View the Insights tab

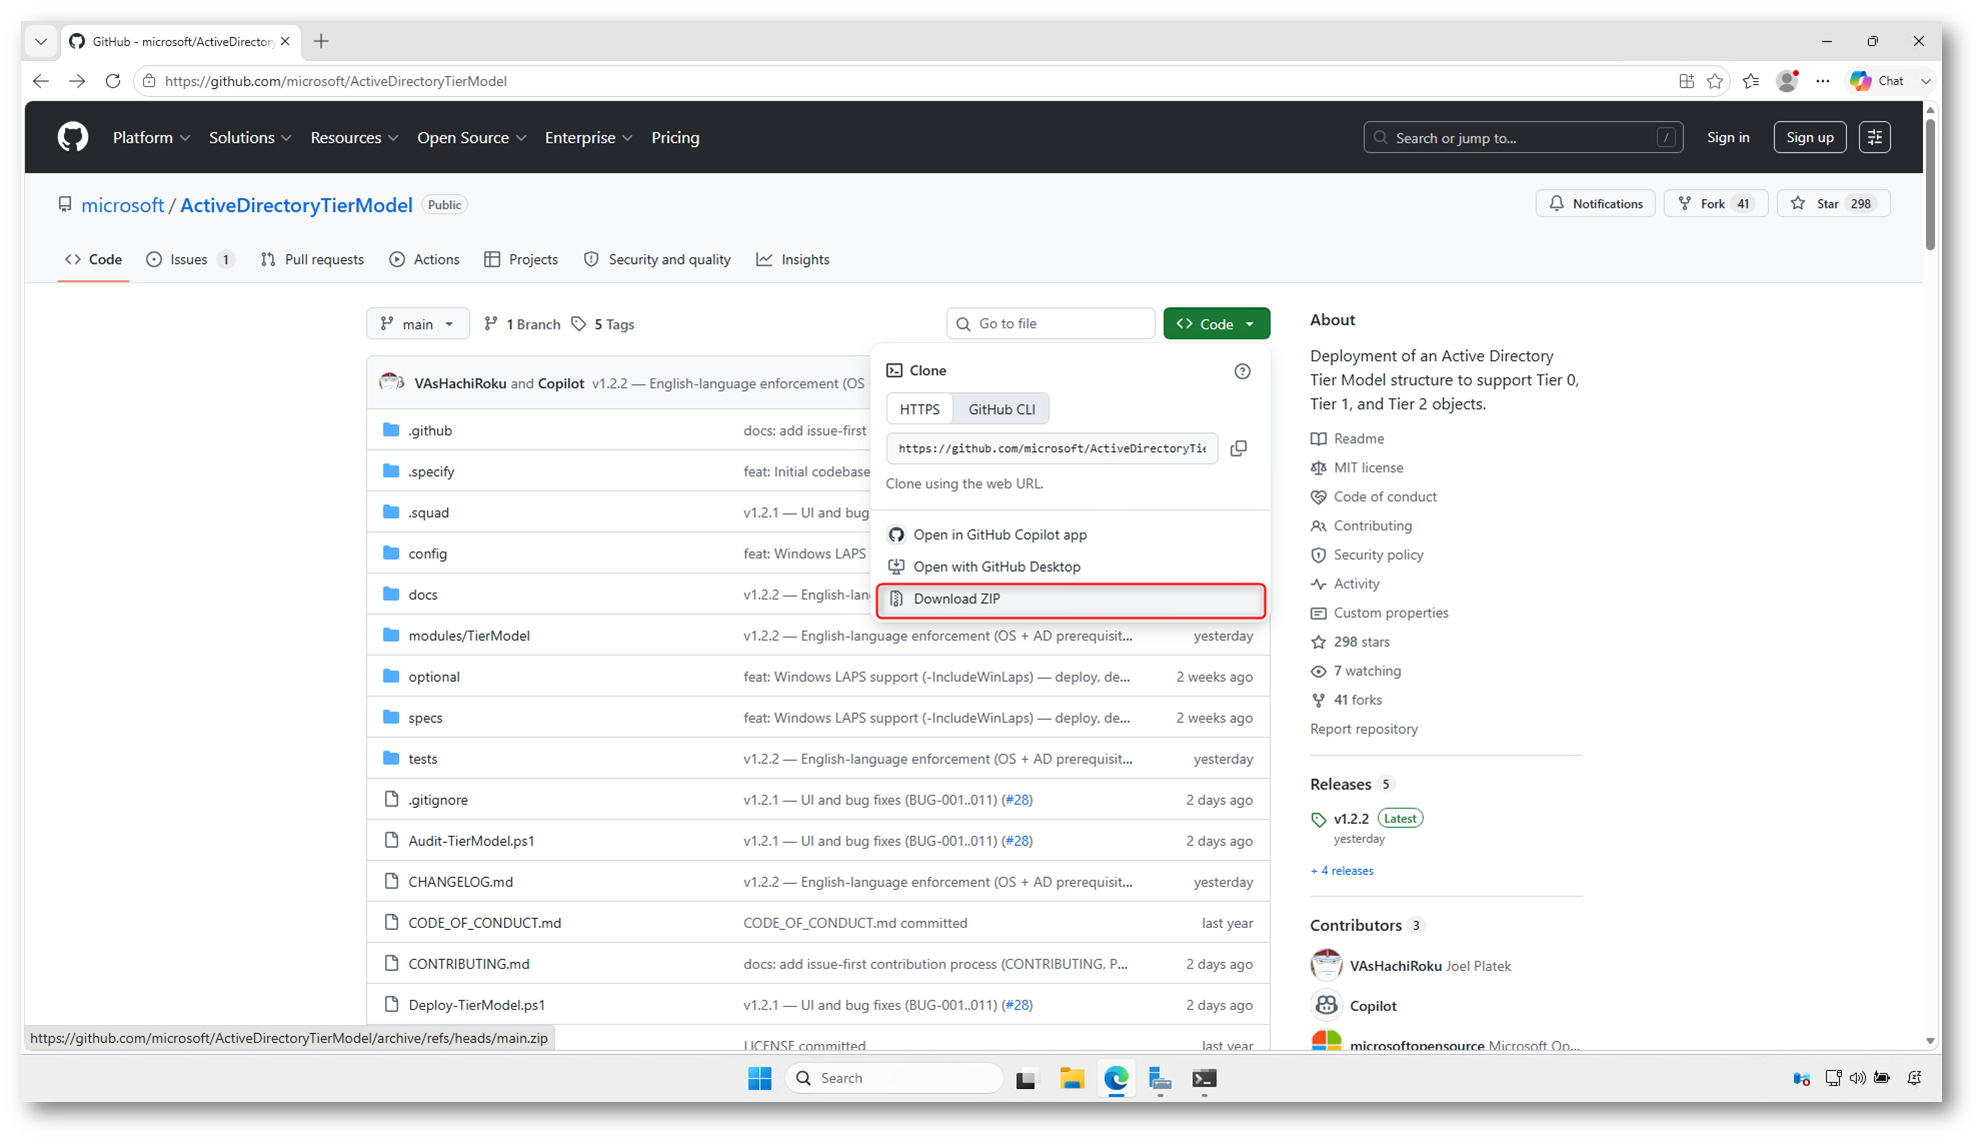point(793,260)
